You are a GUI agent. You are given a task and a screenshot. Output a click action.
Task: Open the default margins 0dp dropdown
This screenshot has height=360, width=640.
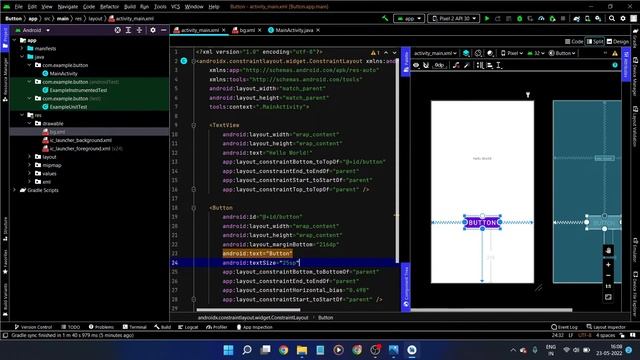(x=439, y=65)
